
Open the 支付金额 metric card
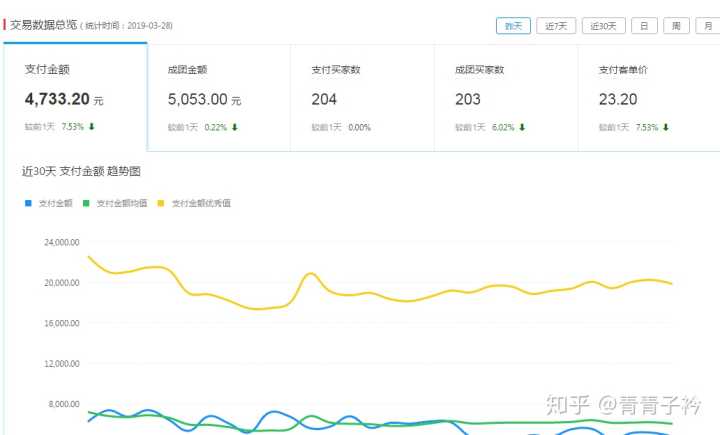point(75,97)
